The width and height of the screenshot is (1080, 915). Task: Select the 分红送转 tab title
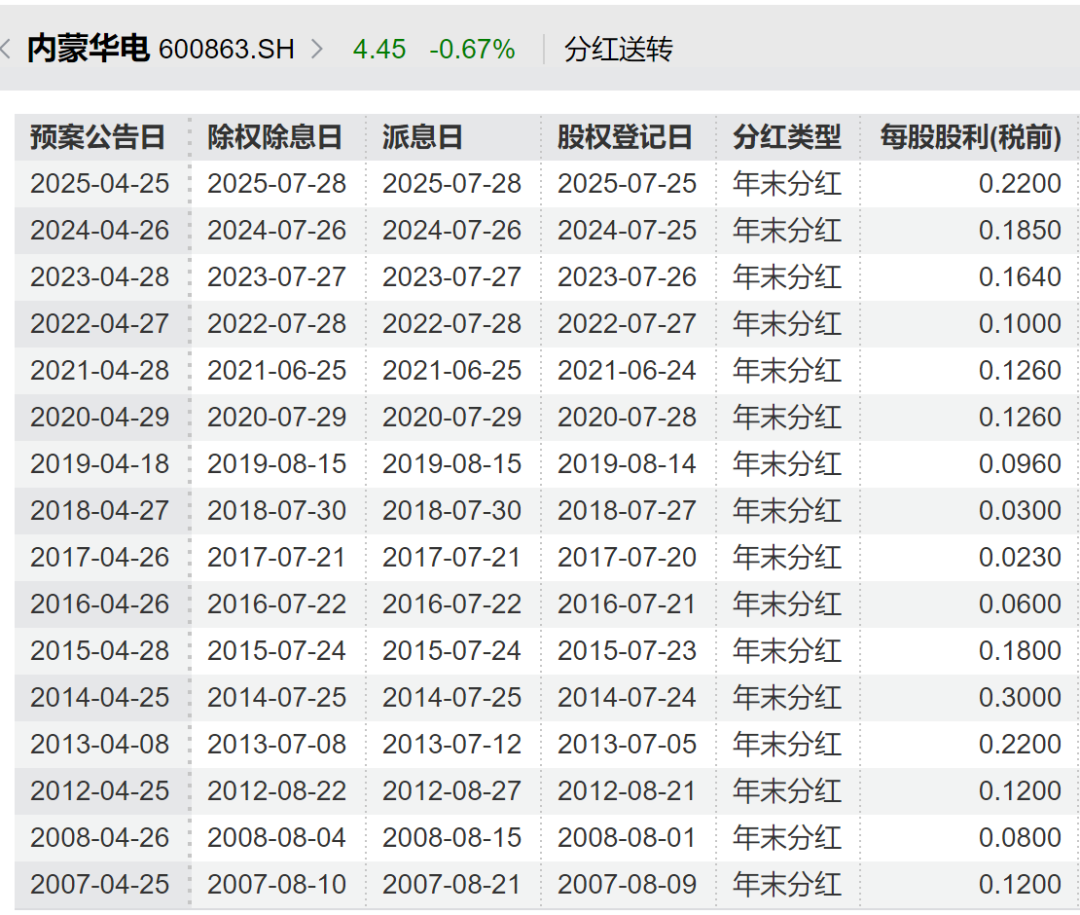[618, 50]
